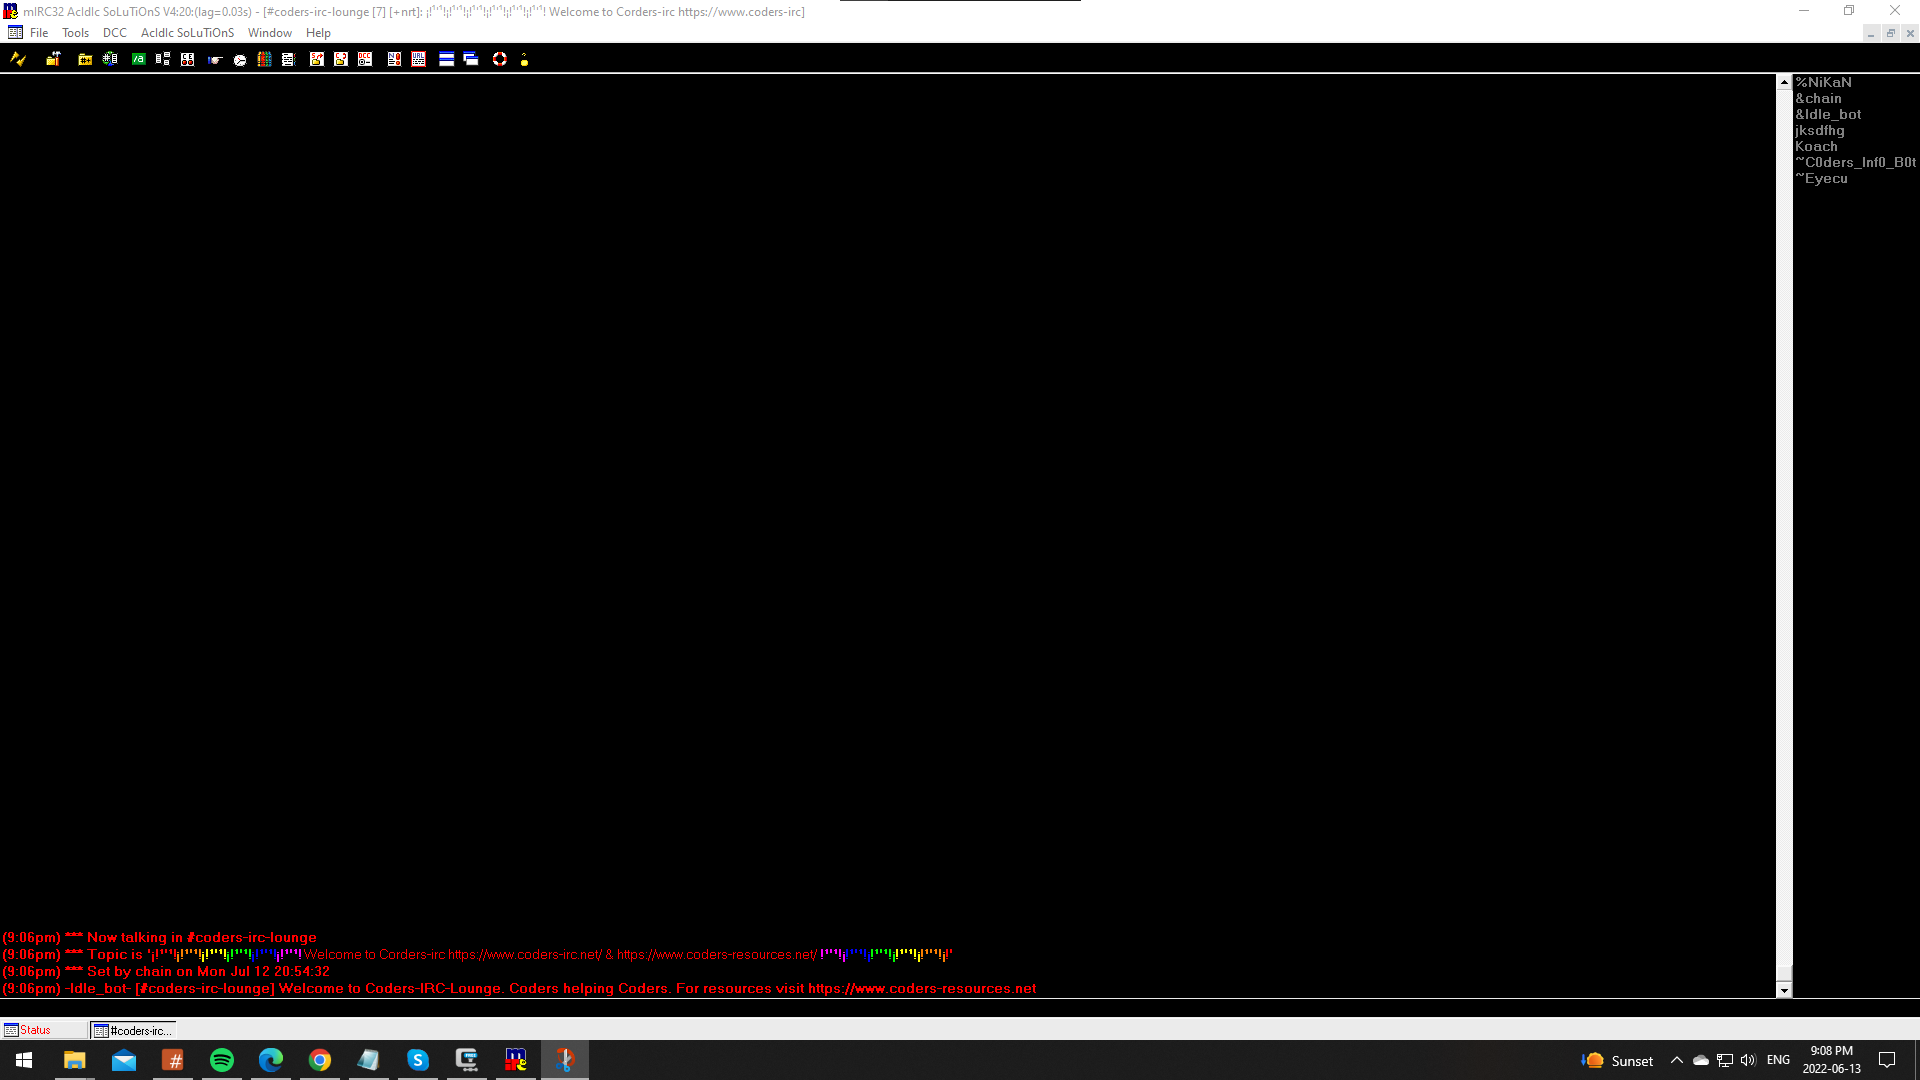Image resolution: width=1920 pixels, height=1080 pixels.
Task: Open aliases /a script editor icon
Action: click(138, 59)
